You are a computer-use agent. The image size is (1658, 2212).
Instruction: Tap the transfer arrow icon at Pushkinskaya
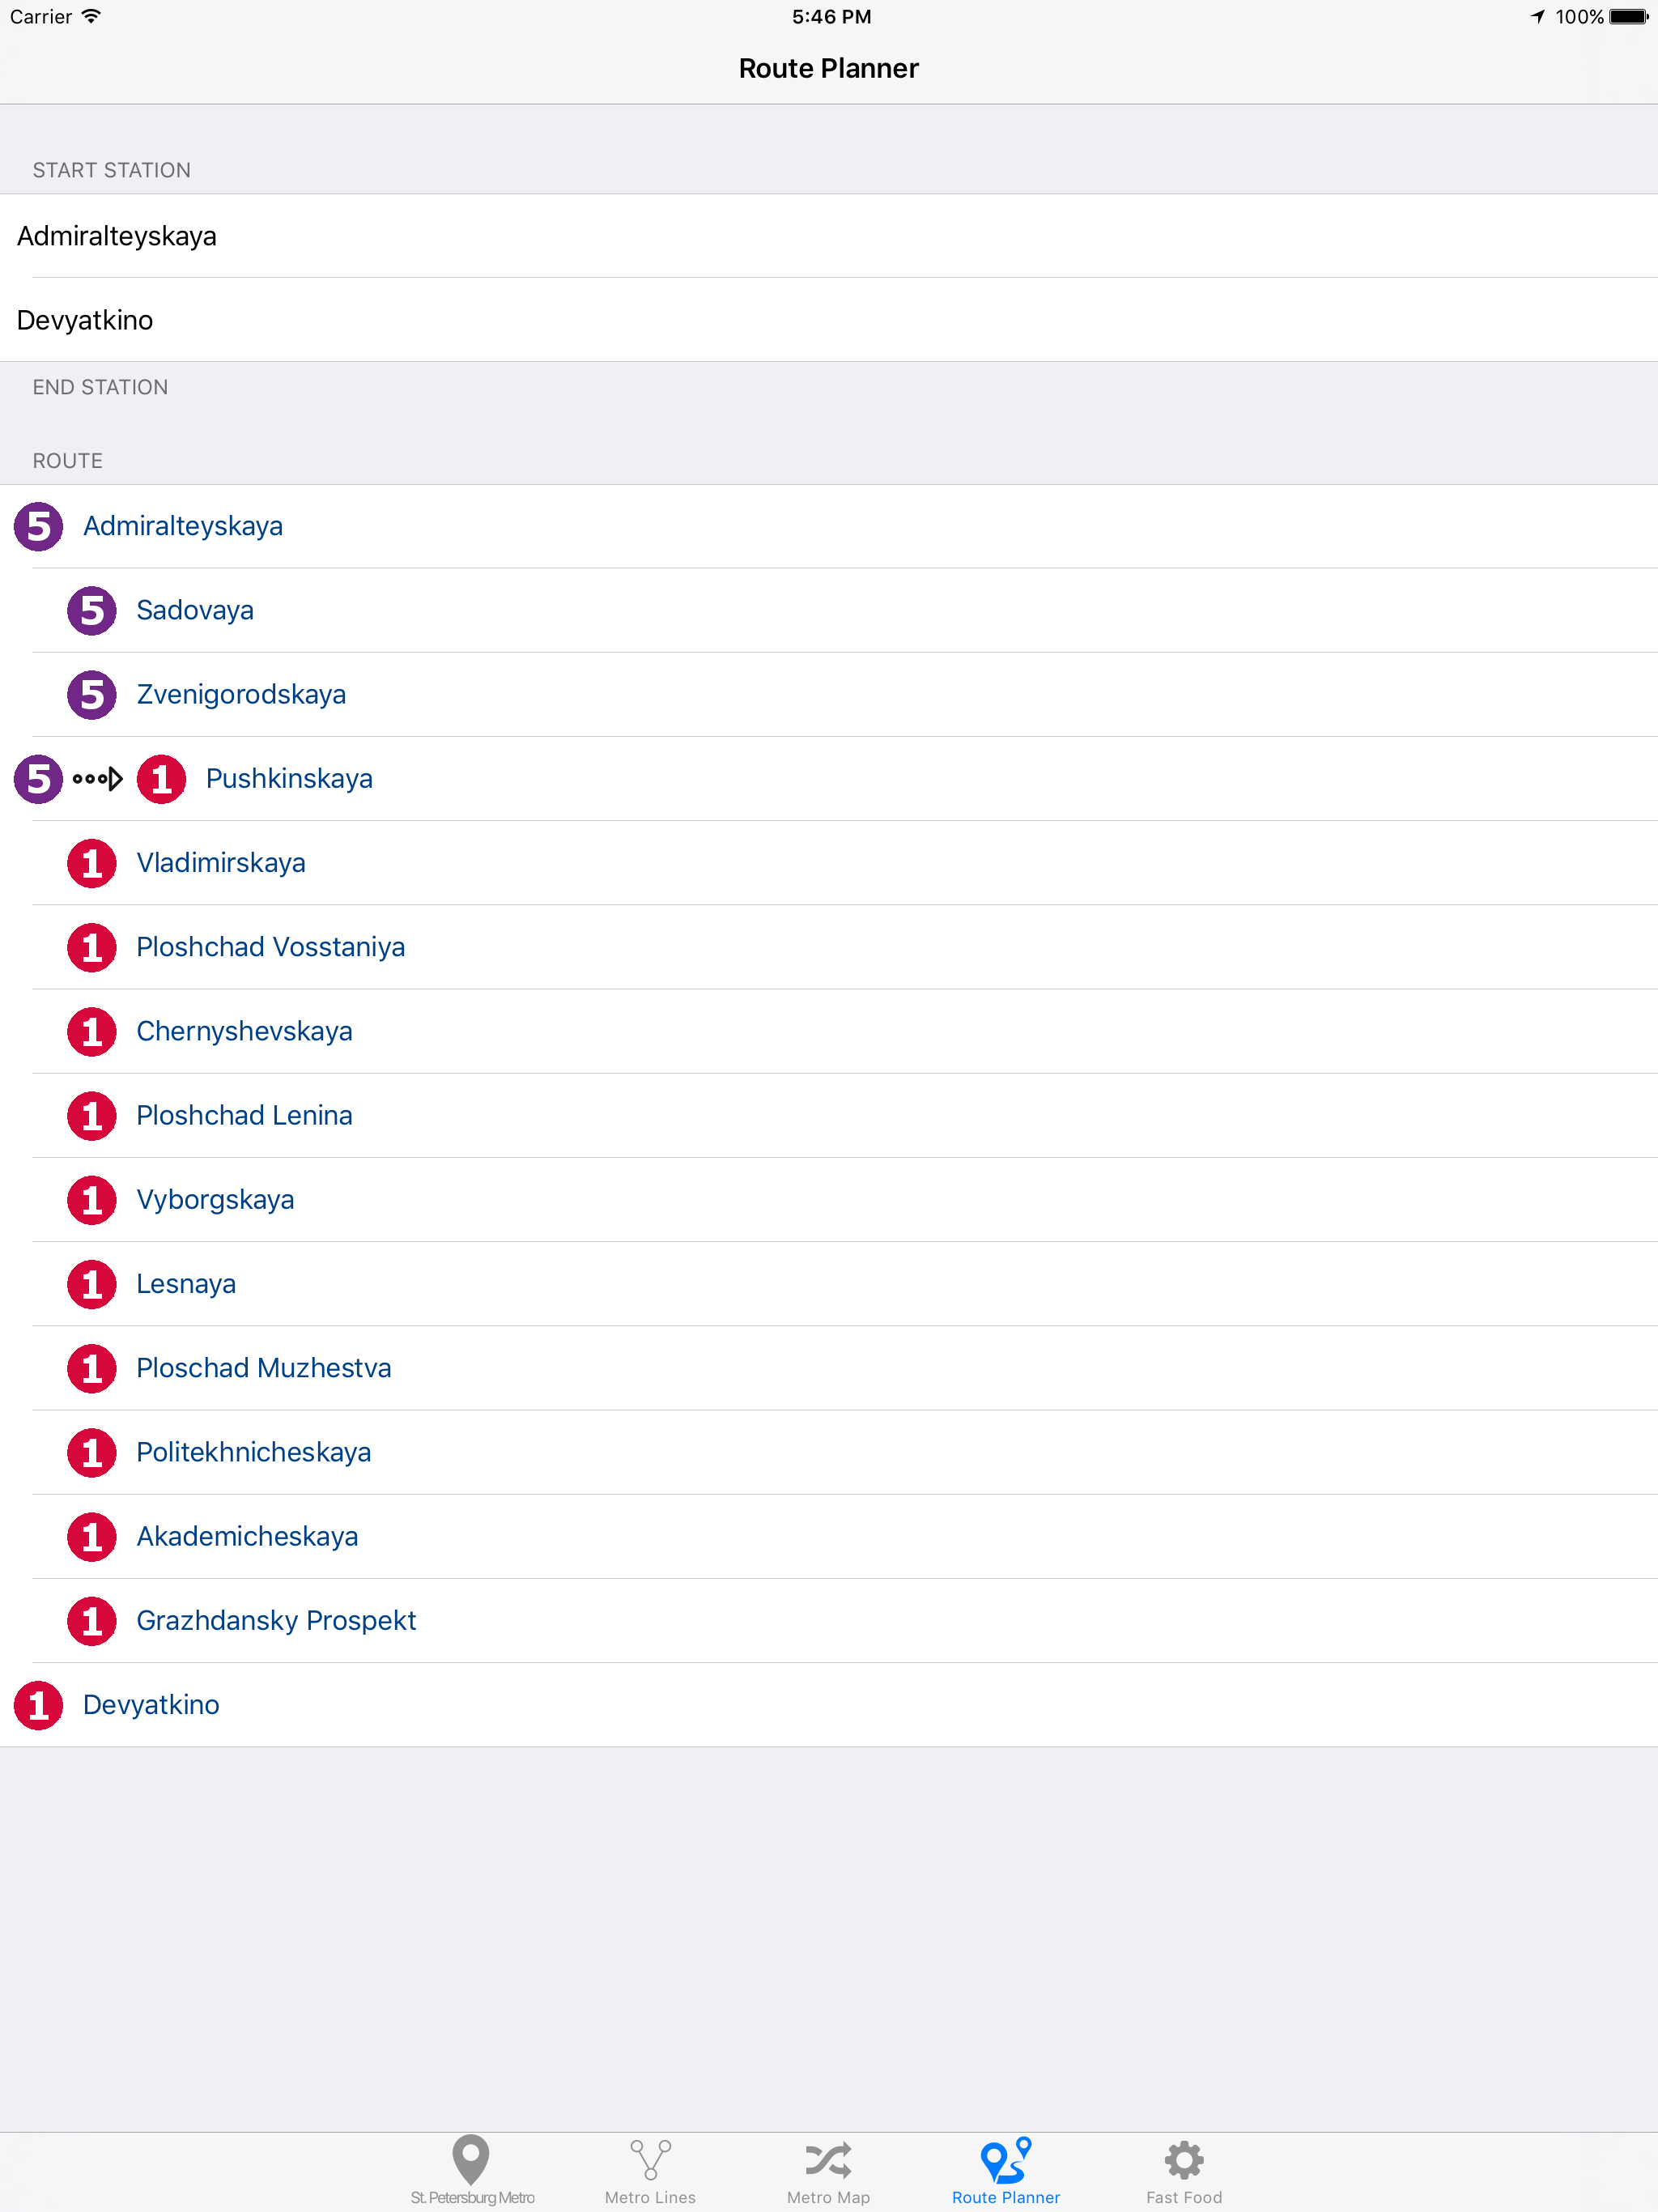[98, 779]
